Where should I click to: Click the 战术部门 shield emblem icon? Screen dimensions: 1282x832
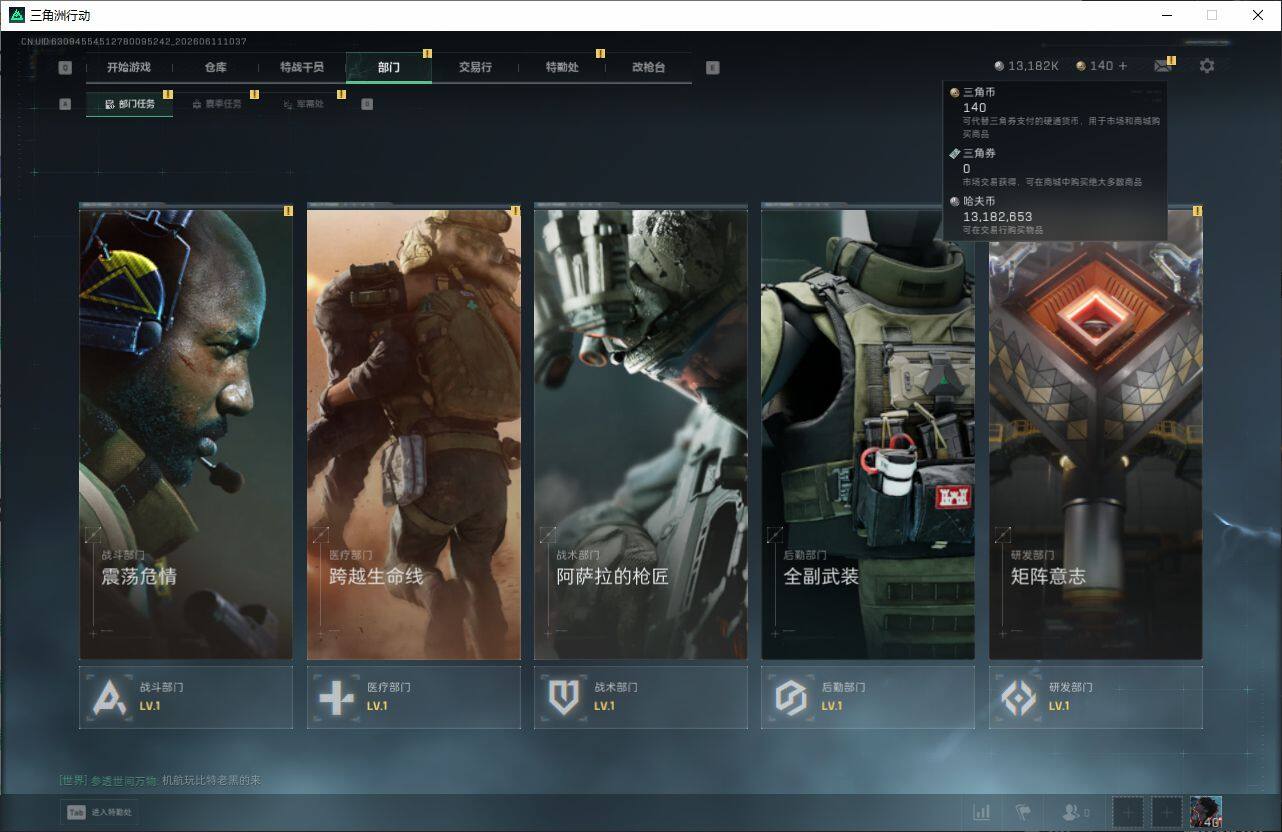tap(564, 697)
